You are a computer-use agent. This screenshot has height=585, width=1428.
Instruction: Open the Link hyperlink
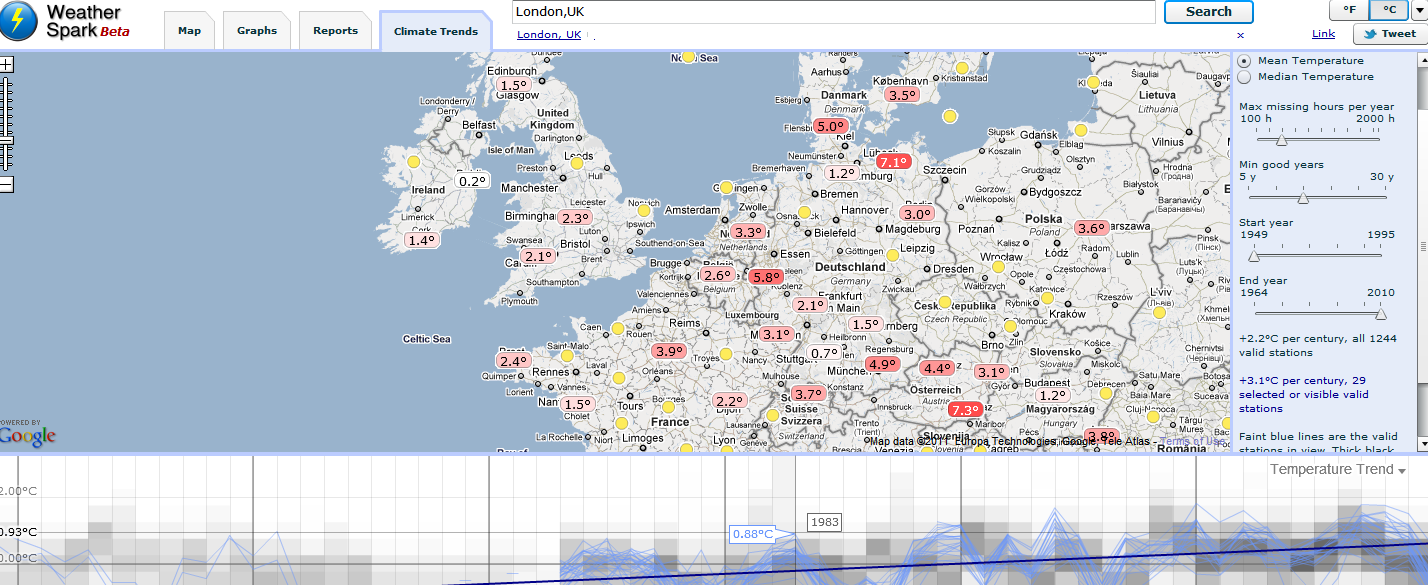pos(1322,33)
